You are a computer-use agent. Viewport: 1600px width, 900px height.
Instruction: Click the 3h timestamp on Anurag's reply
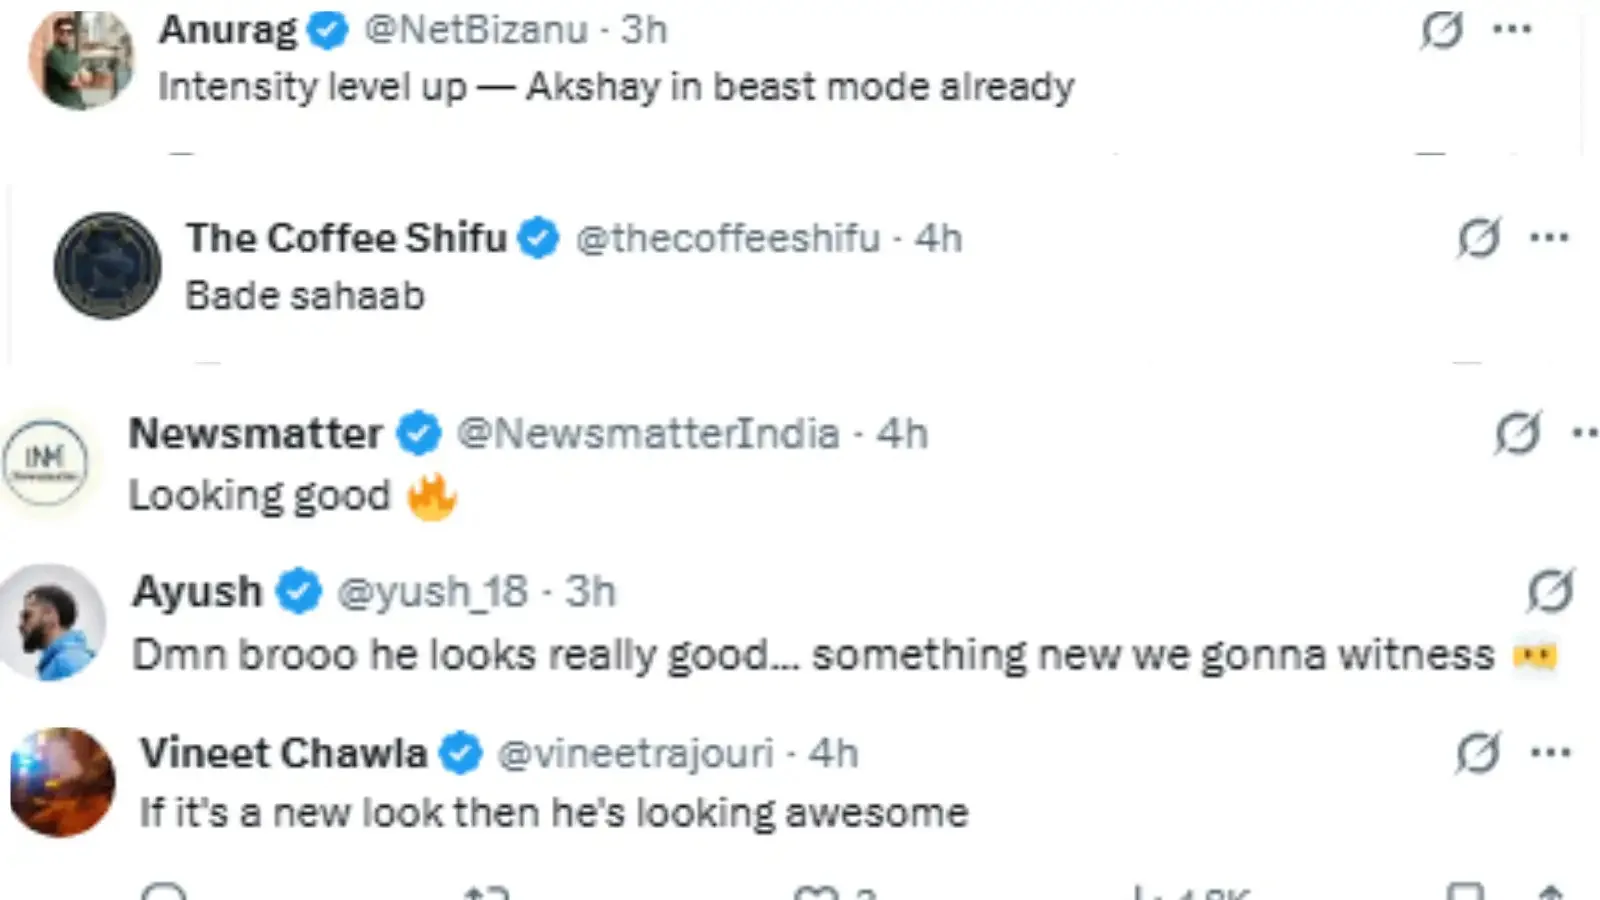point(644,30)
